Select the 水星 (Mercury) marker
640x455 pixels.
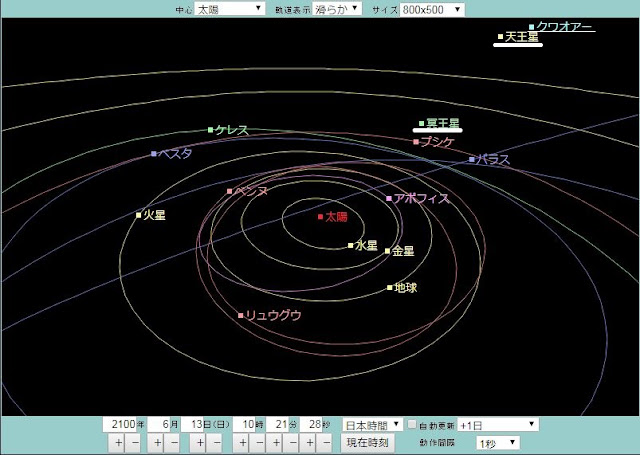tap(350, 245)
